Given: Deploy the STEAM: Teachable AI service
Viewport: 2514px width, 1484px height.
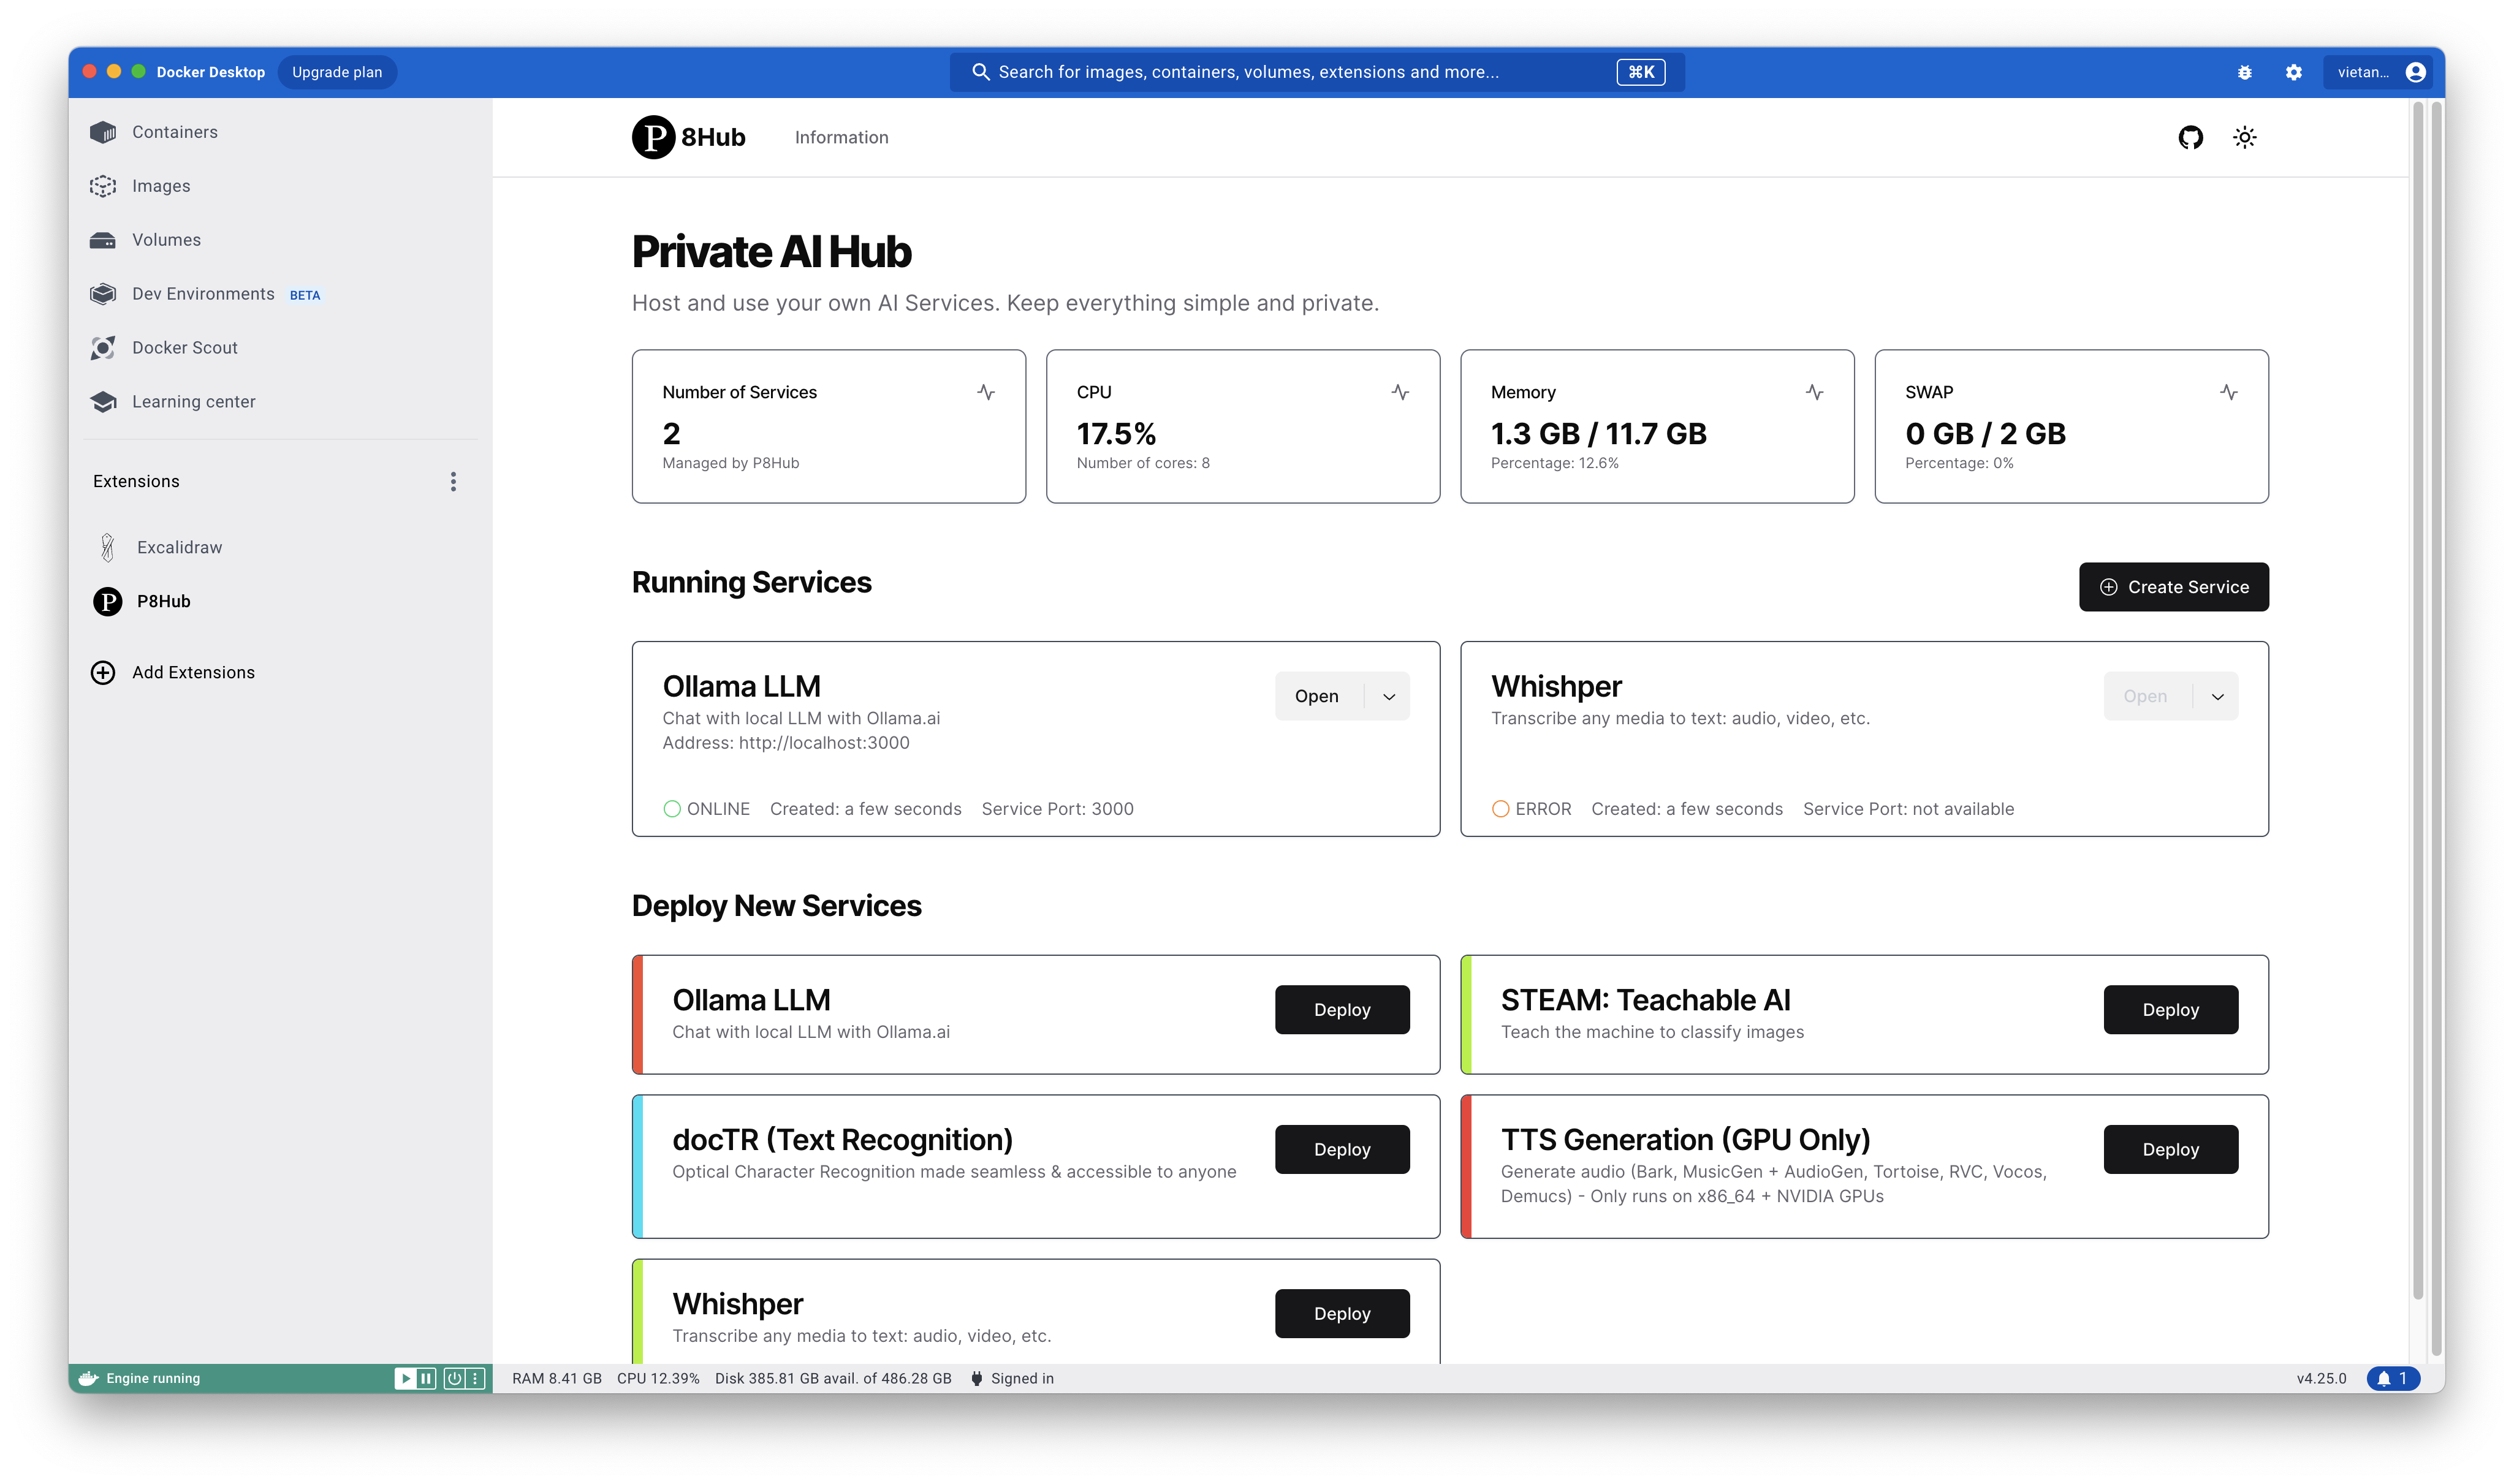Looking at the screenshot, I should click(x=2170, y=1009).
